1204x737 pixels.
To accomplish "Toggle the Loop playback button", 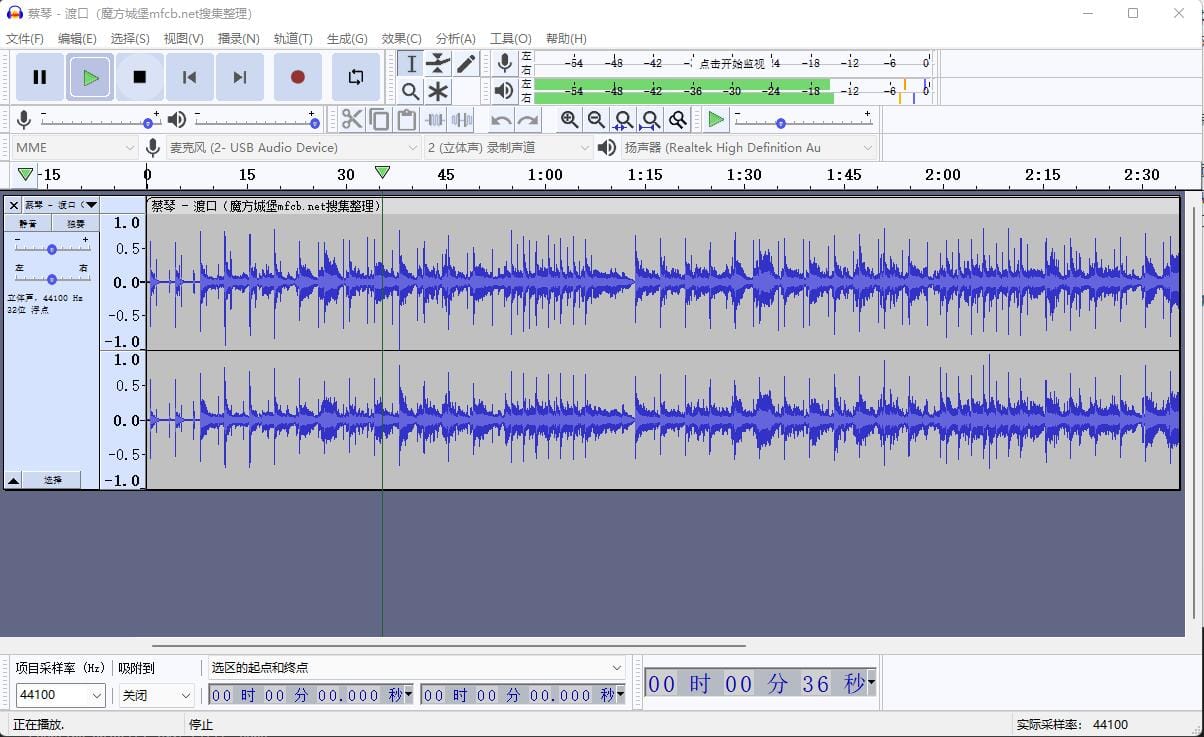I will 356,77.
